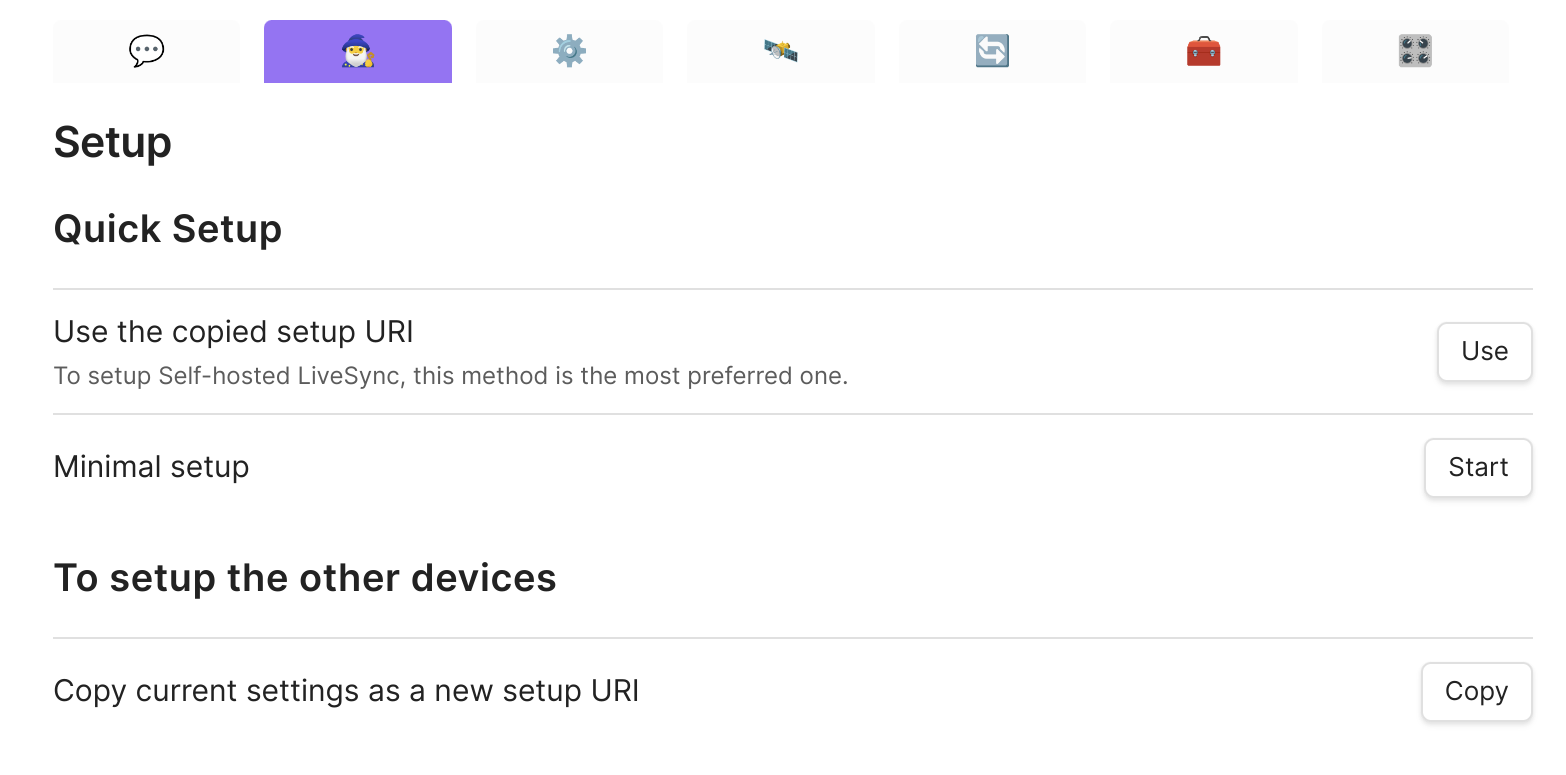Viewport: 1566px width, 775px height.
Task: Open the red toolbox Hatch tab
Action: [1203, 51]
